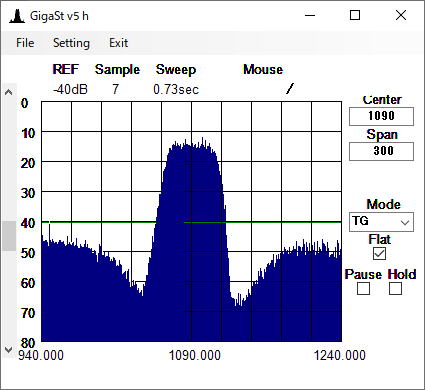This screenshot has height=390, width=425.
Task: Minimize the GigaSt window
Action: pos(310,15)
